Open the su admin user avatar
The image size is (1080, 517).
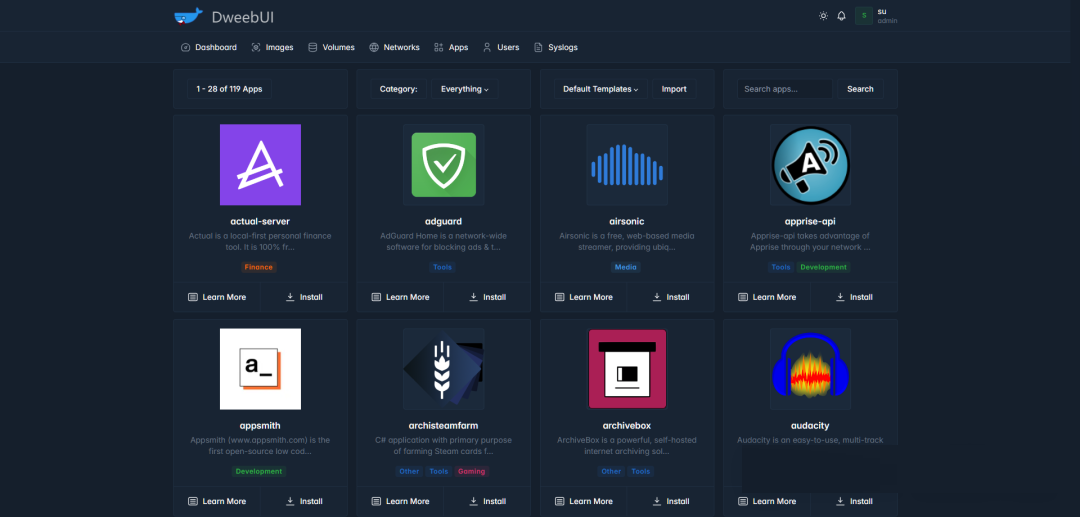[x=864, y=16]
